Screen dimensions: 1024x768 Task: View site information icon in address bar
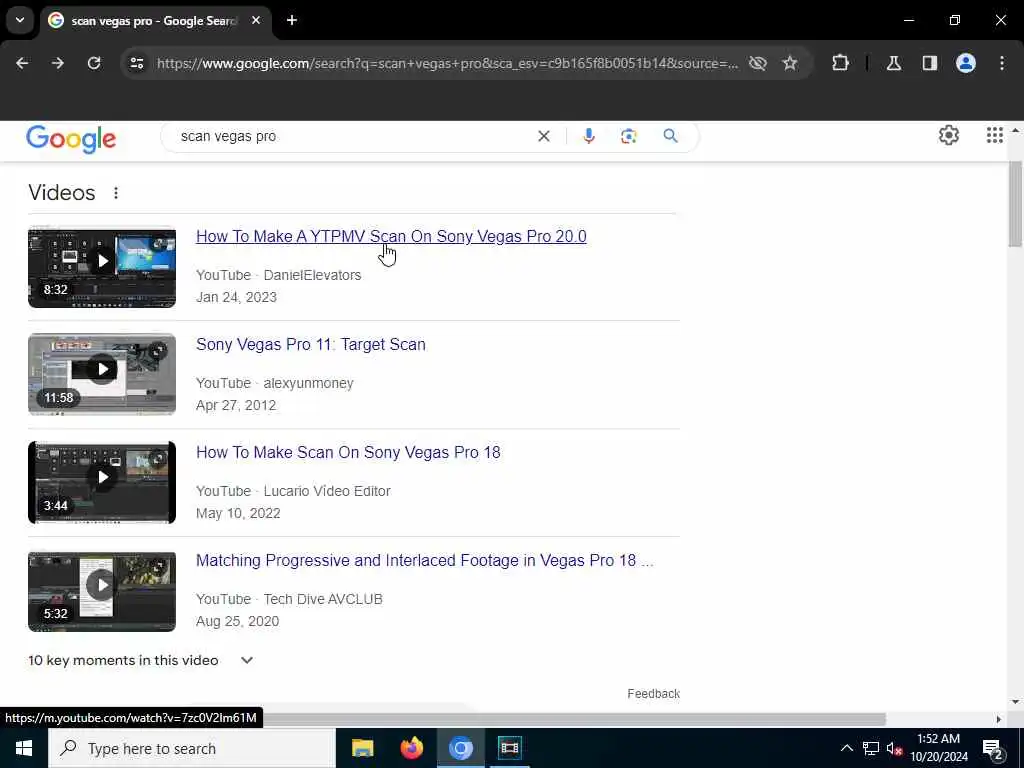[136, 63]
